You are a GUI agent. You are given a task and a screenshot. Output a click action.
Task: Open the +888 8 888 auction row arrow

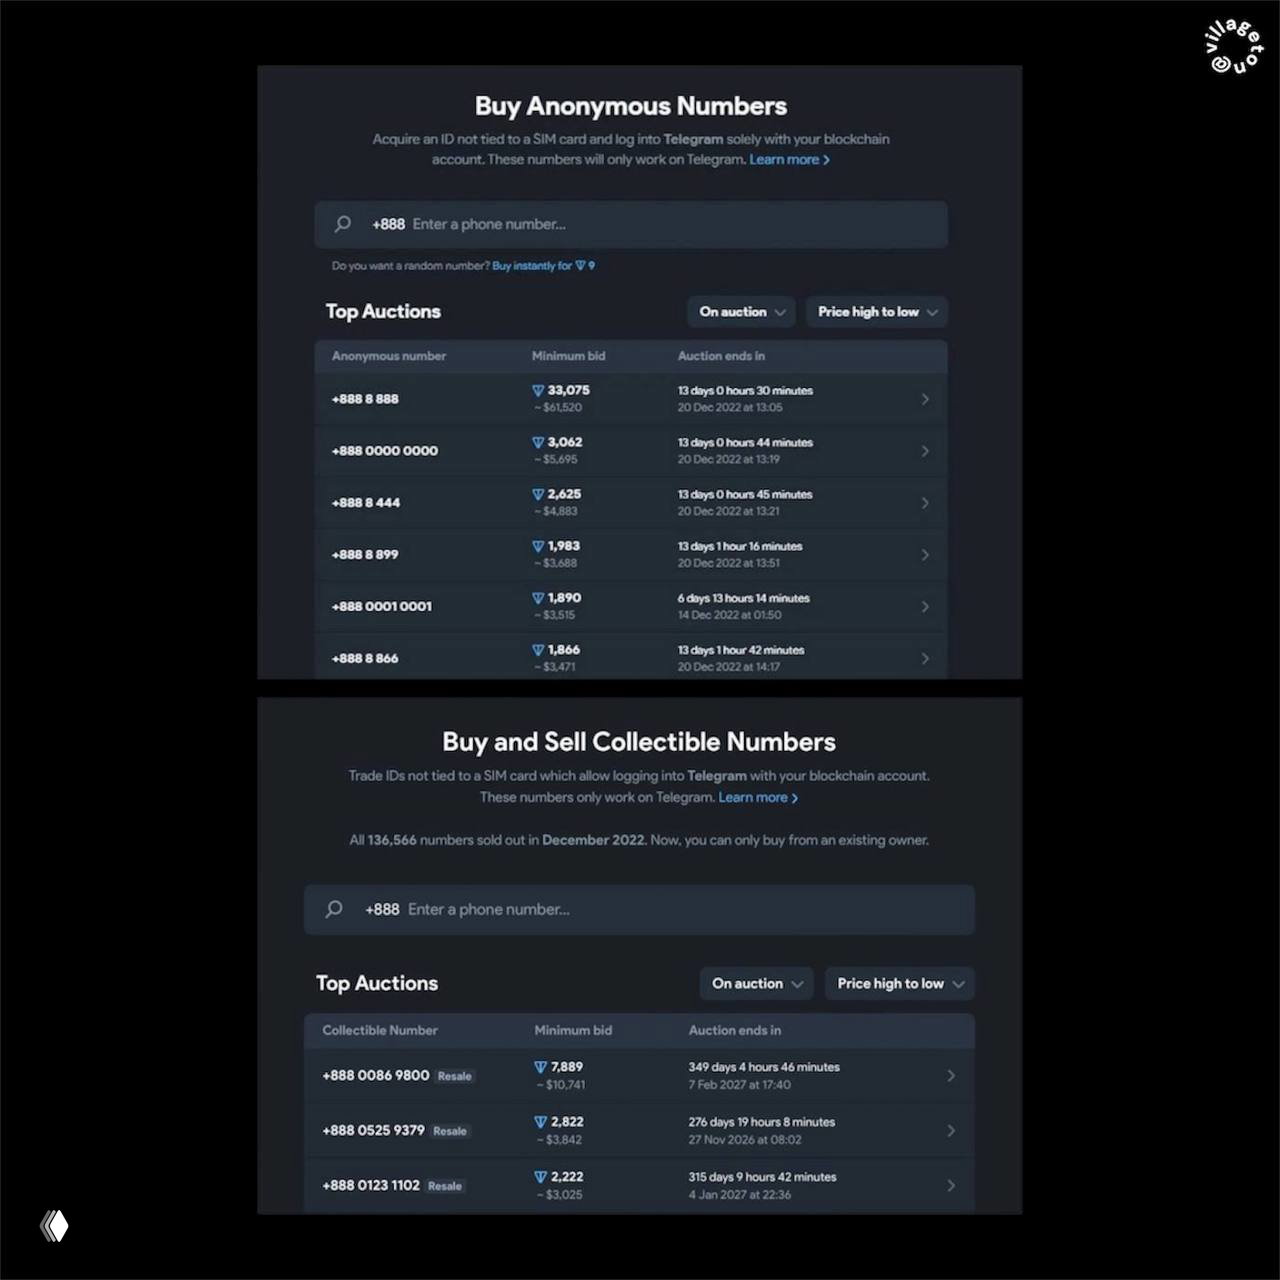tap(924, 399)
